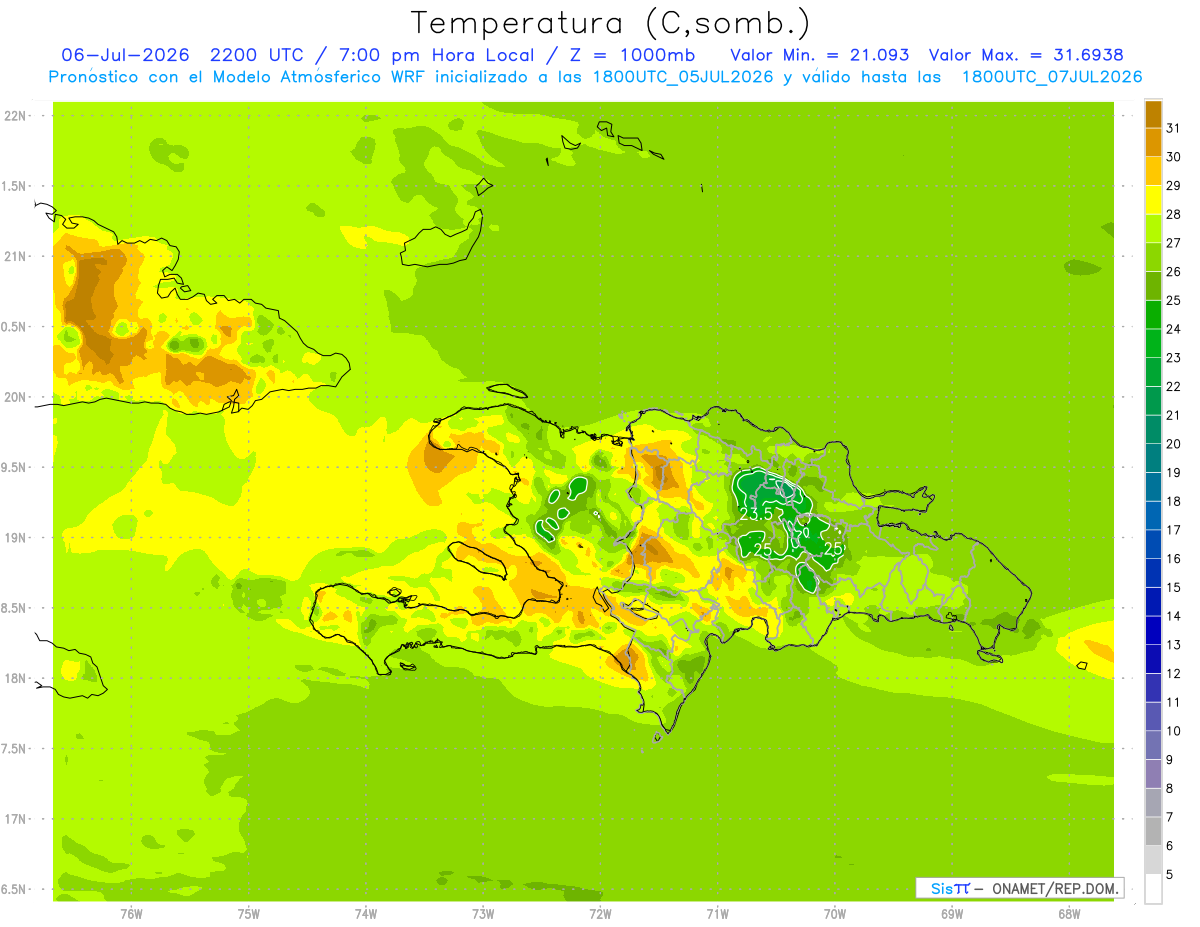Image resolution: width=1200 pixels, height=927 pixels.
Task: Click the purple legend swatch between 8 and 9
Action: click(1153, 773)
